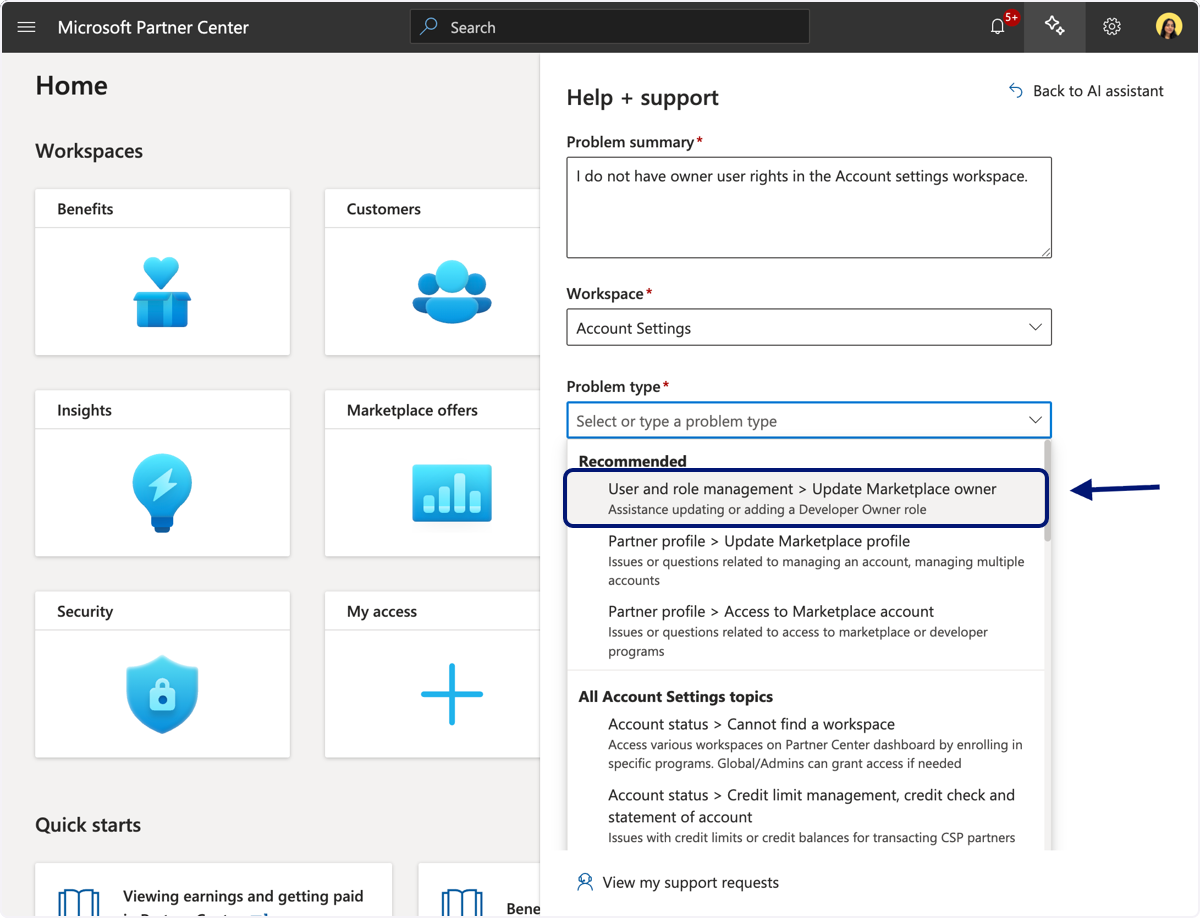The height and width of the screenshot is (918, 1200).
Task: Click the Insights lightbulb icon
Action: tap(162, 492)
